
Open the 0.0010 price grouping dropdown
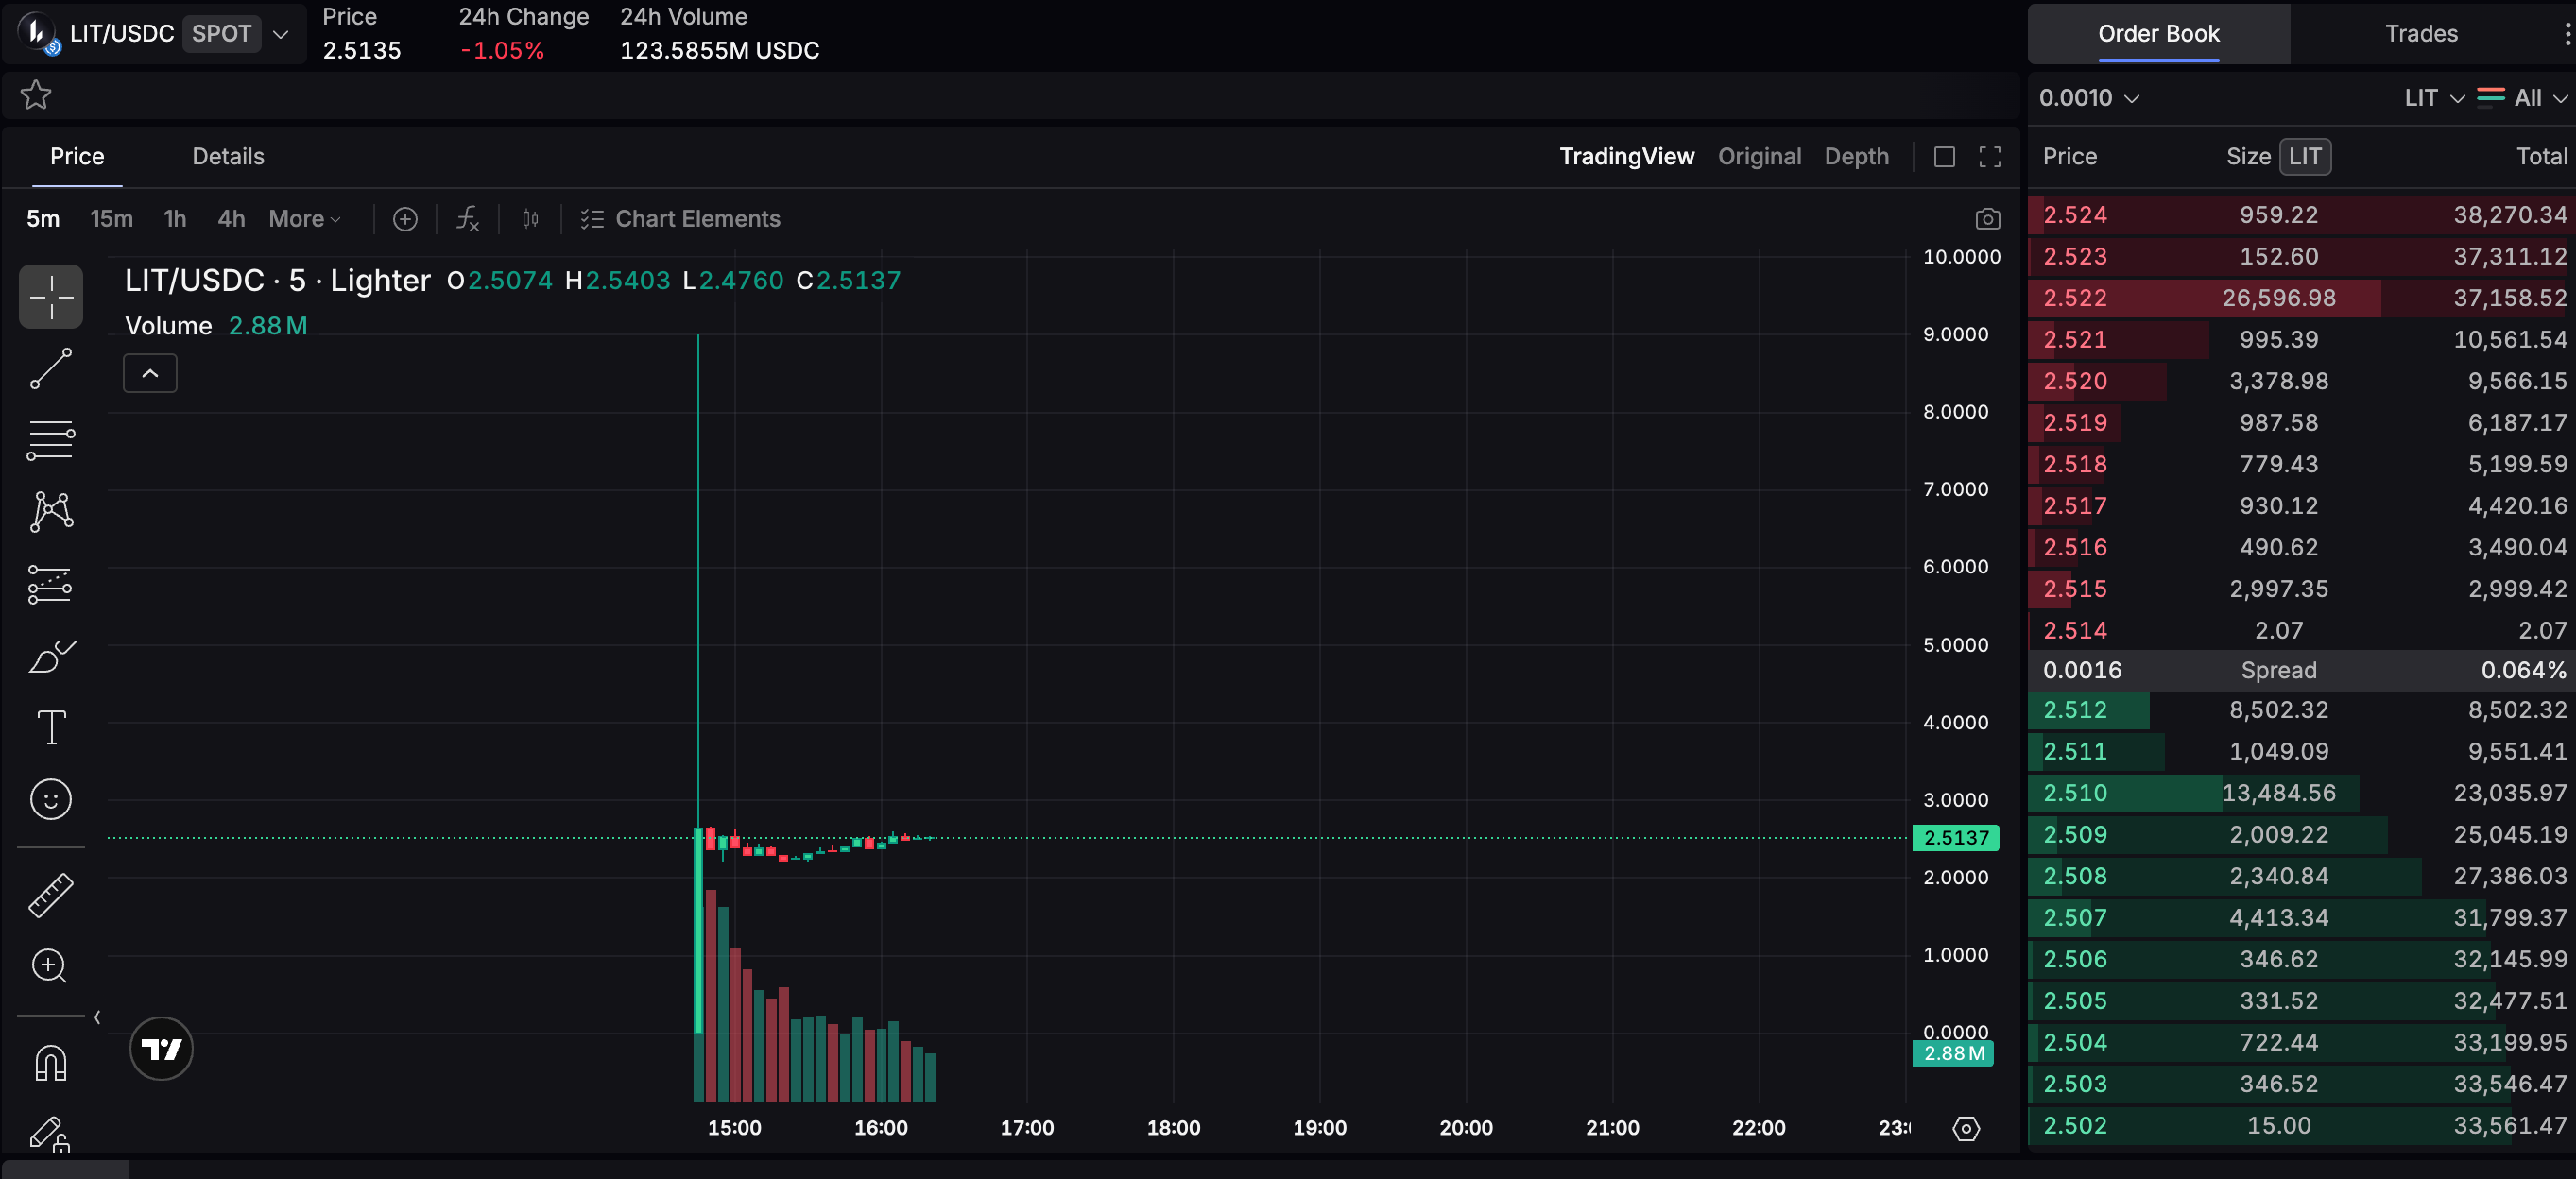[2088, 98]
